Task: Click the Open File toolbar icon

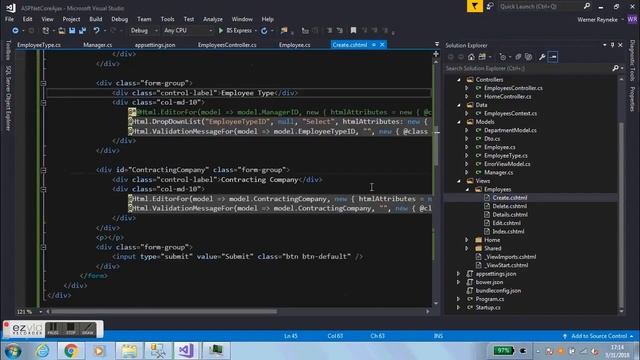Action: (x=62, y=31)
